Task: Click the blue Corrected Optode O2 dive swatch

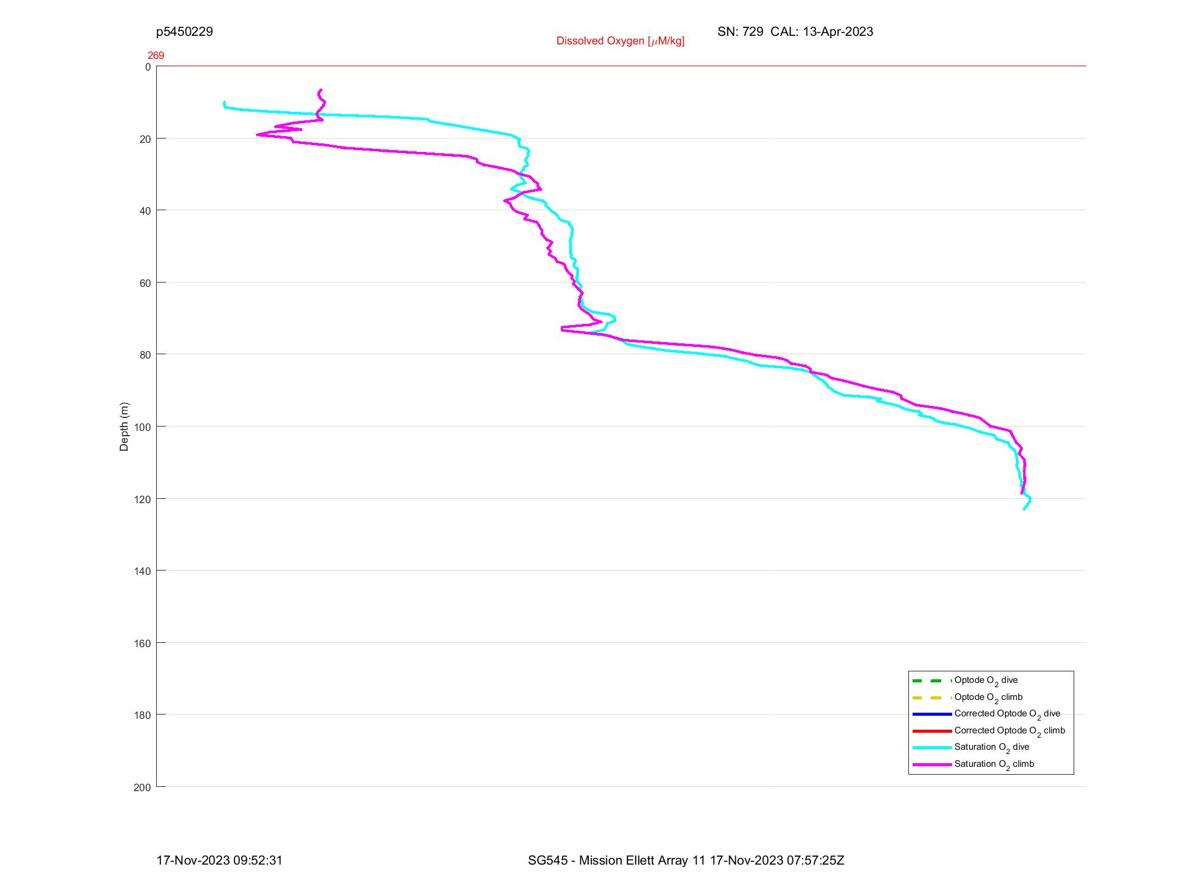Action: click(x=931, y=714)
